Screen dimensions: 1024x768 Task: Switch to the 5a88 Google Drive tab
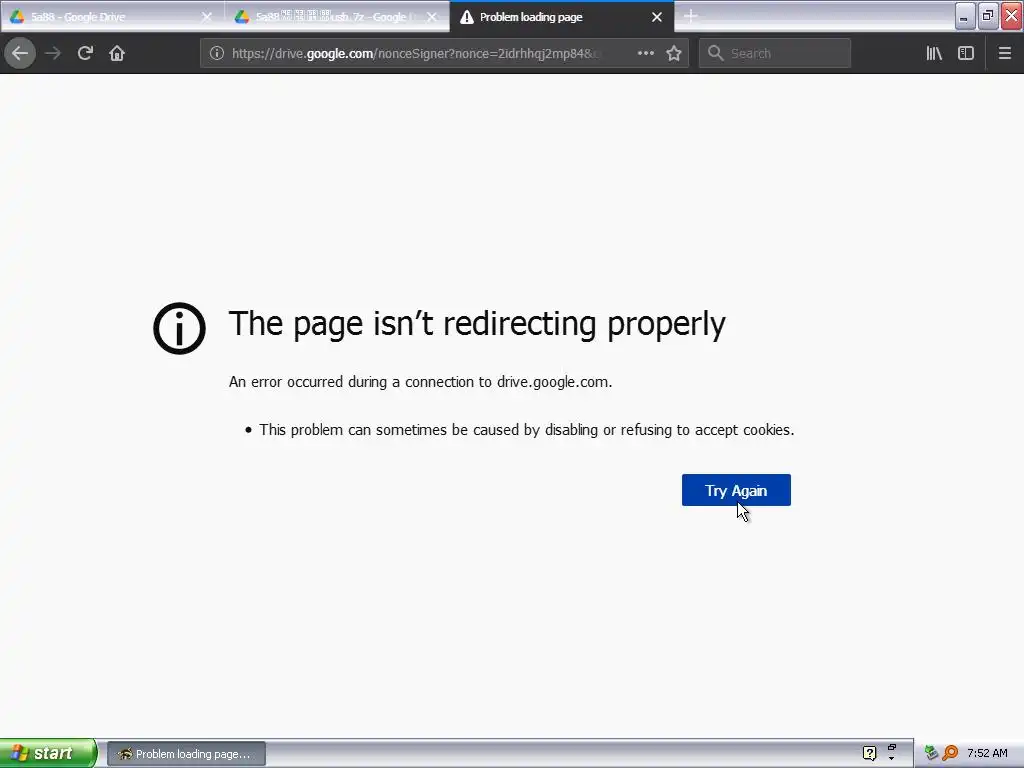[111, 17]
